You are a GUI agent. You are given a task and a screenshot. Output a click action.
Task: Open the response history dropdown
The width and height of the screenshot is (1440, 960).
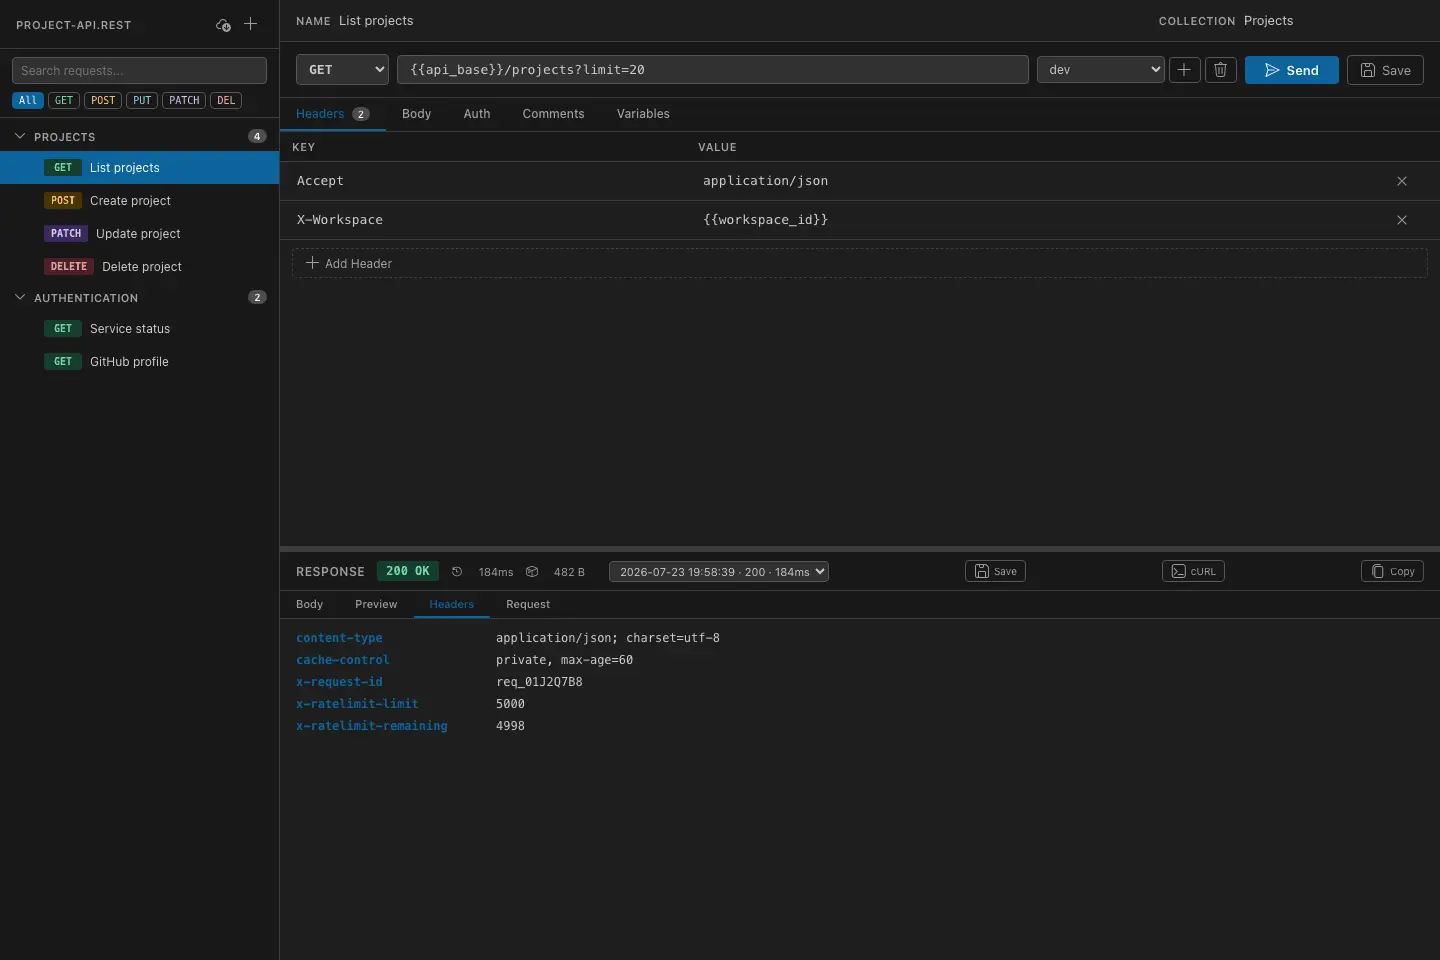point(719,572)
